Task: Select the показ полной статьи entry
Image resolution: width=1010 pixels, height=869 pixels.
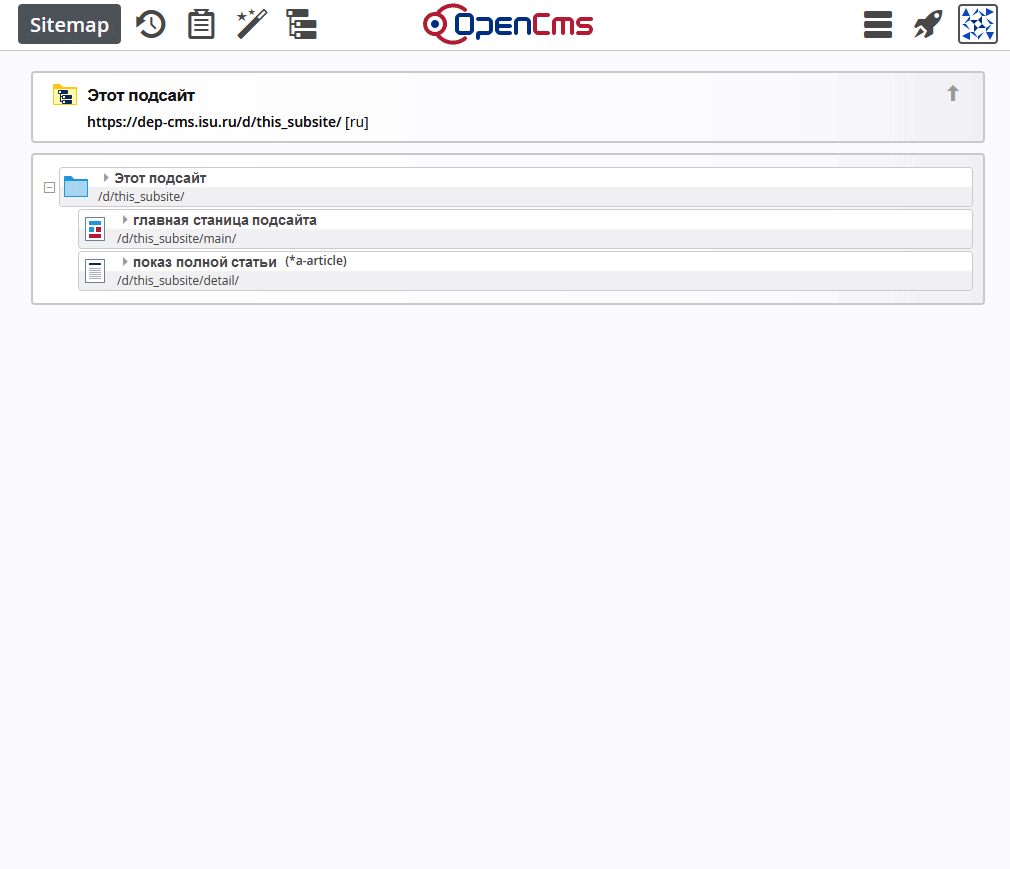Action: [204, 262]
